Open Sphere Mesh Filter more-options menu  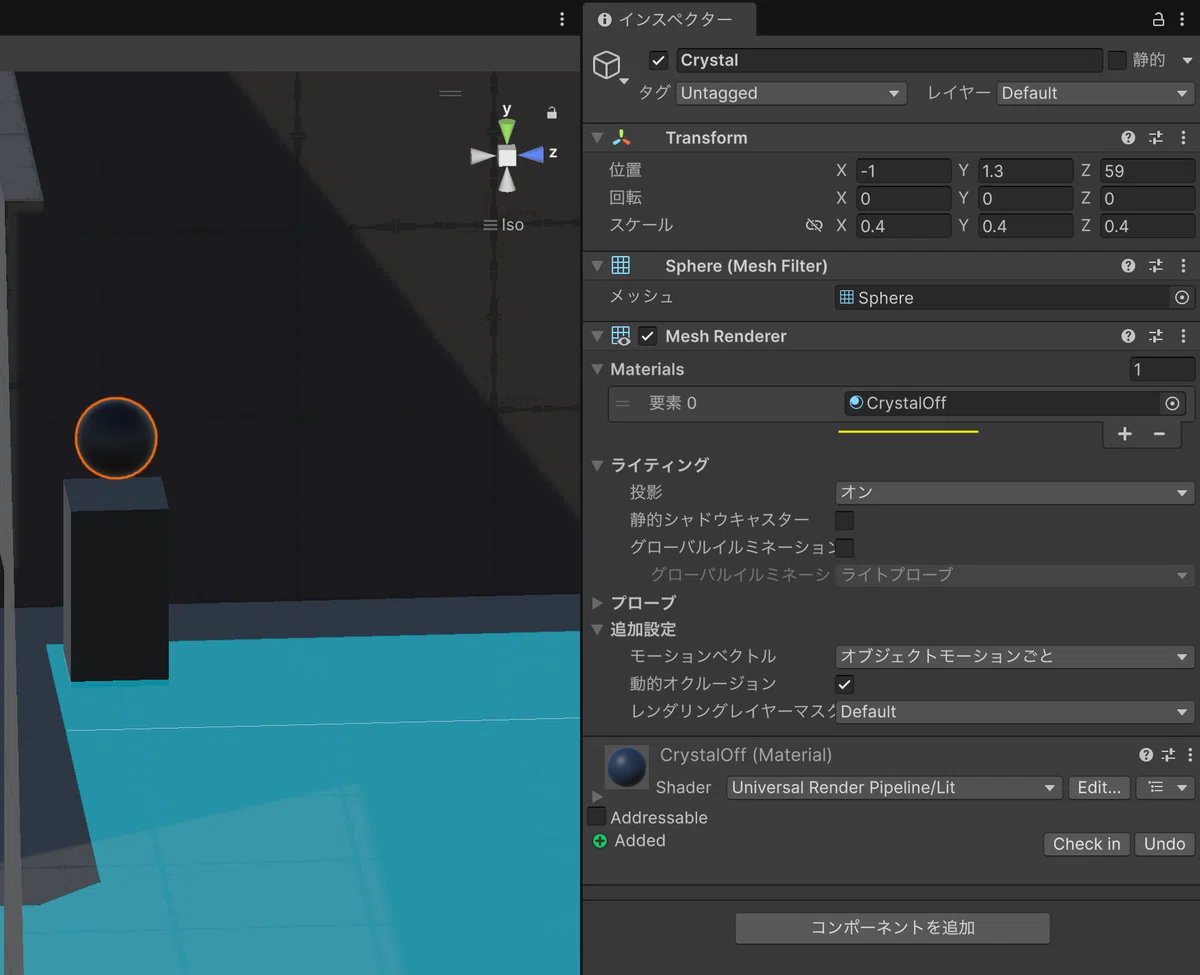(x=1183, y=266)
